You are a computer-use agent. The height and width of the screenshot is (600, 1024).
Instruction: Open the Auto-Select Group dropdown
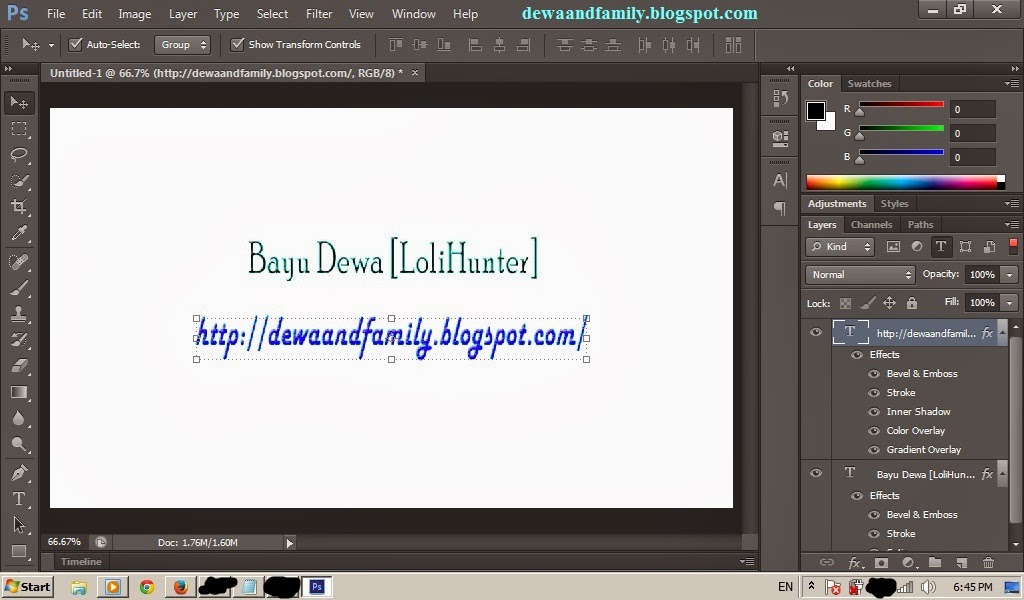182,44
